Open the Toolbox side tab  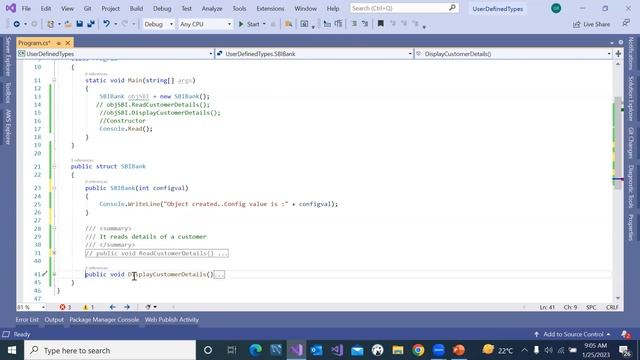pyautogui.click(x=8, y=93)
